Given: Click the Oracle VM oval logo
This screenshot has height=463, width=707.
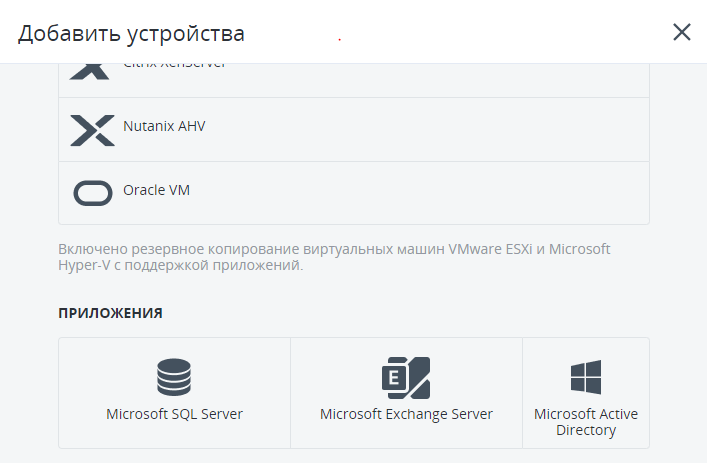Looking at the screenshot, I should tap(92, 192).
